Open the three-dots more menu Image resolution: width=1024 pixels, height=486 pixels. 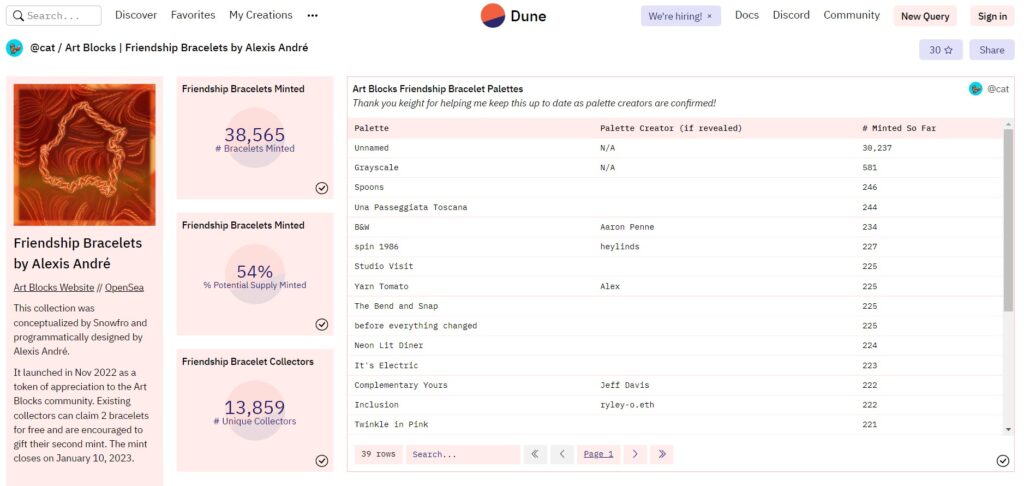point(313,15)
